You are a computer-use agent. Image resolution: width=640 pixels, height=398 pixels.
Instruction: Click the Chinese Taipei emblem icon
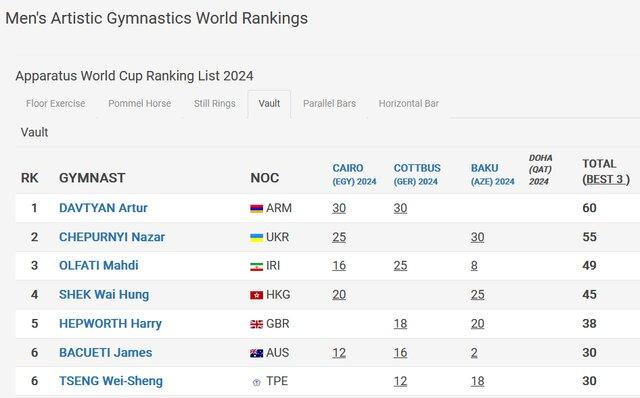pyautogui.click(x=256, y=382)
